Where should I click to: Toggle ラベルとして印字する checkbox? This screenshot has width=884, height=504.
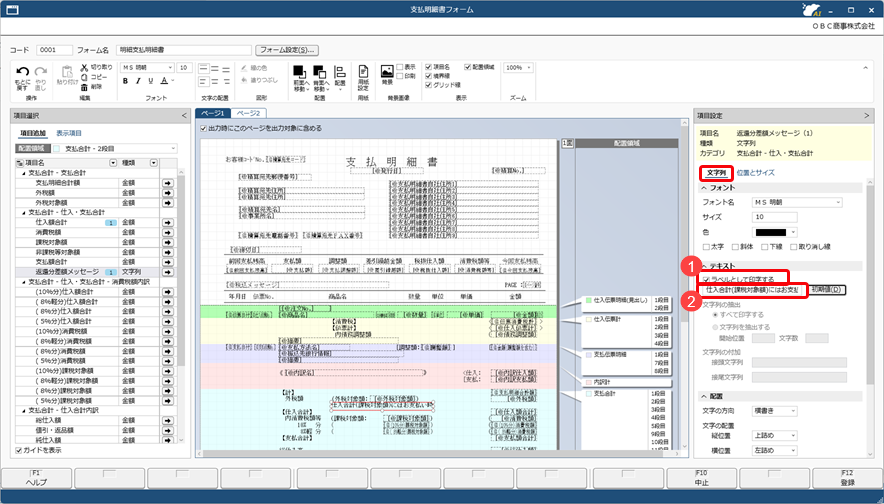click(x=706, y=280)
